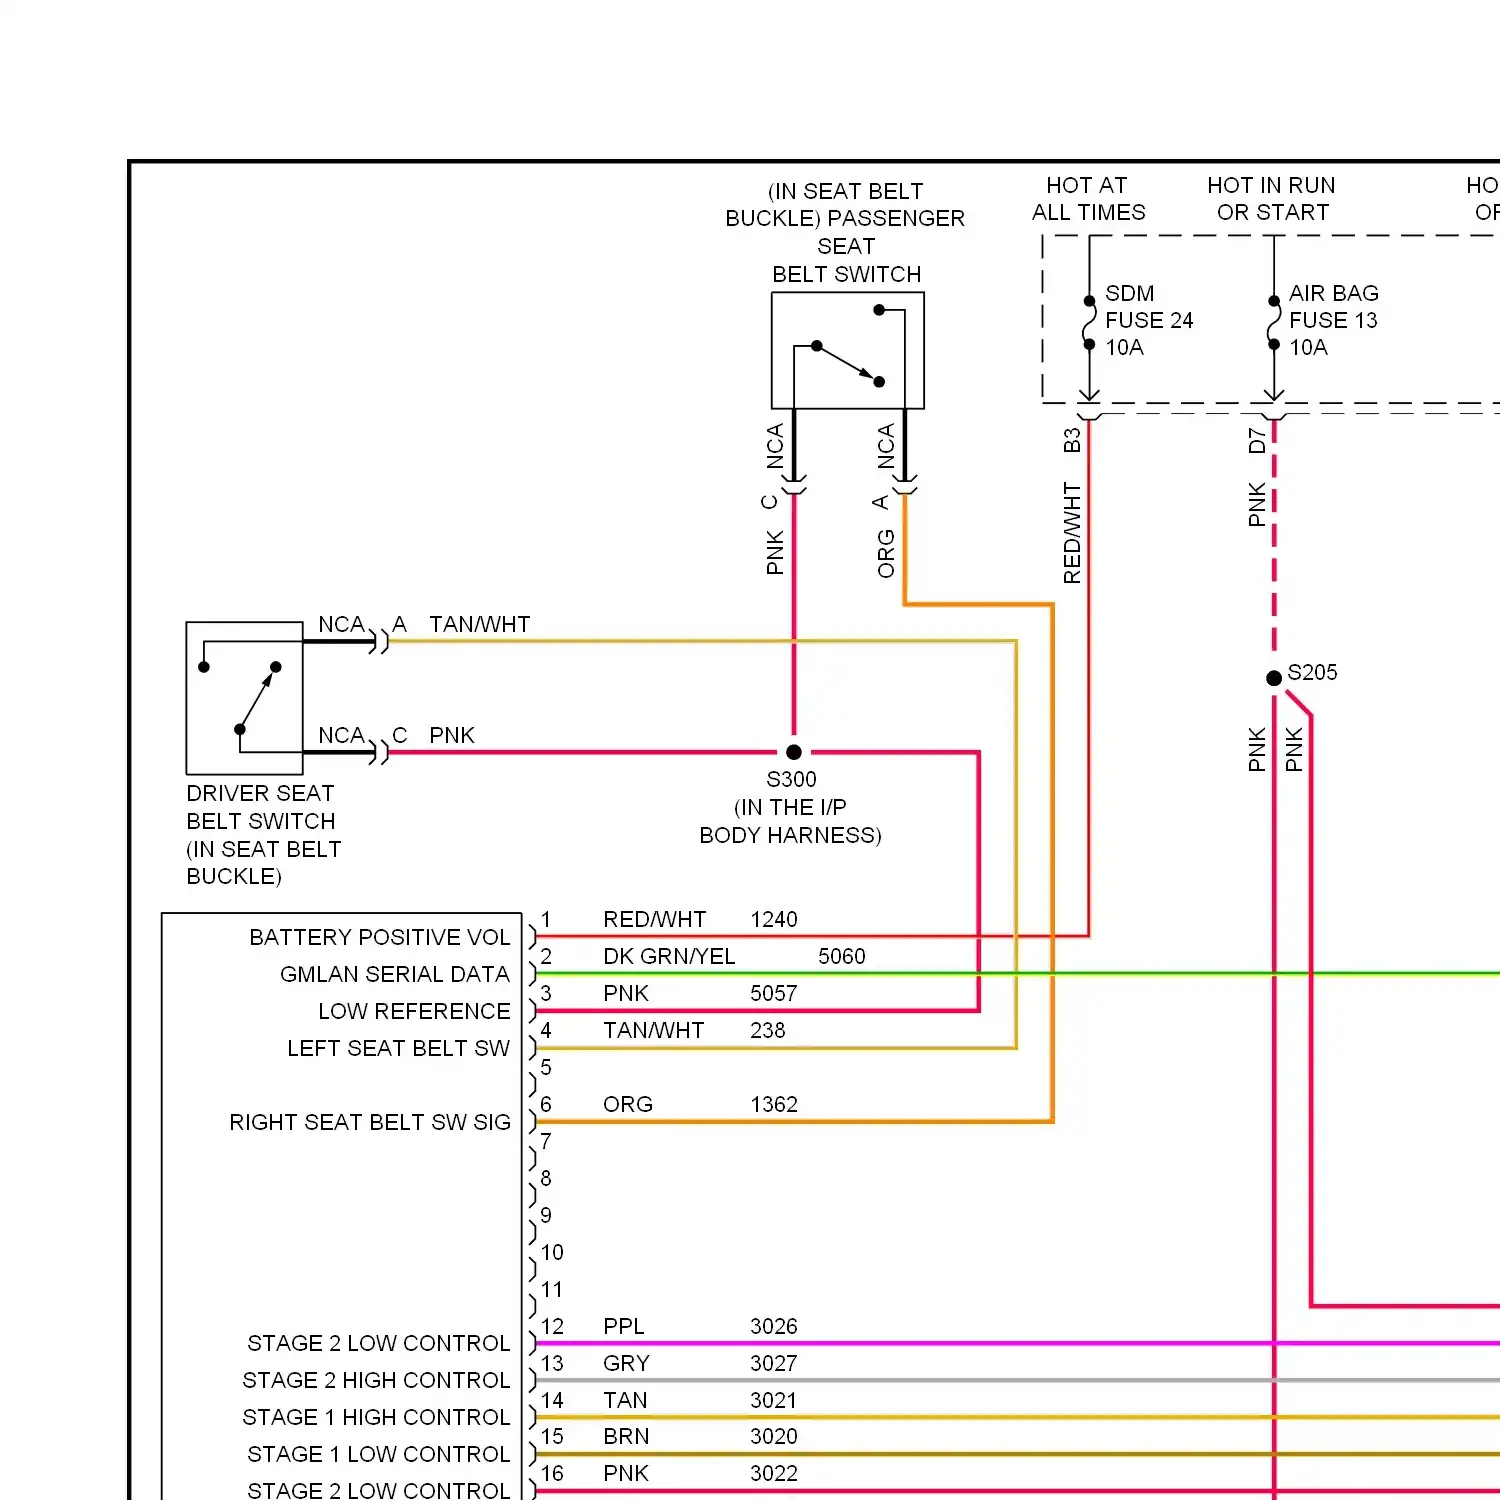Screen dimensions: 1500x1500
Task: Select the GMLAN SERIAL DATA pin label
Action: tap(395, 975)
